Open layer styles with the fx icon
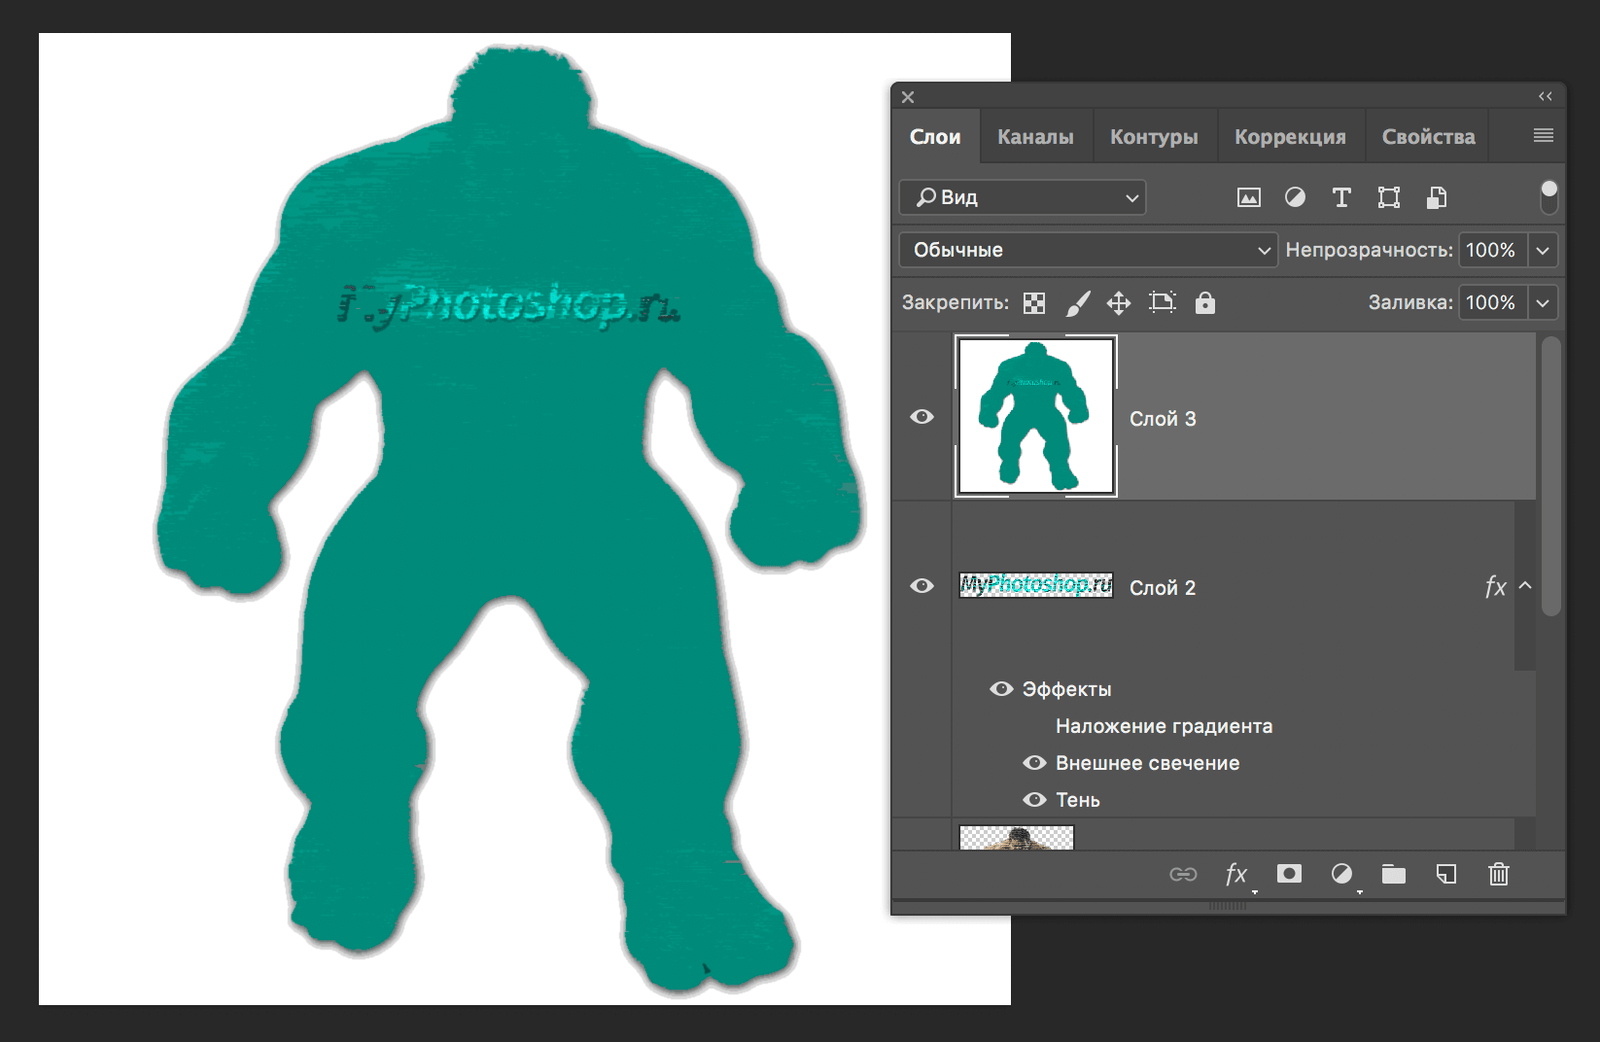The image size is (1600, 1042). (1236, 874)
